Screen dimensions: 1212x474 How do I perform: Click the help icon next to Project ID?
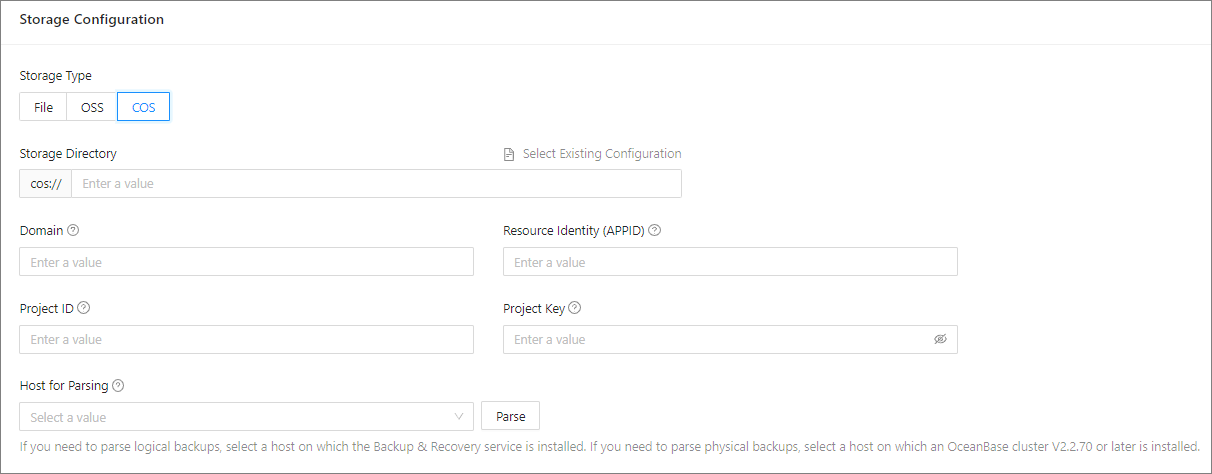[84, 308]
